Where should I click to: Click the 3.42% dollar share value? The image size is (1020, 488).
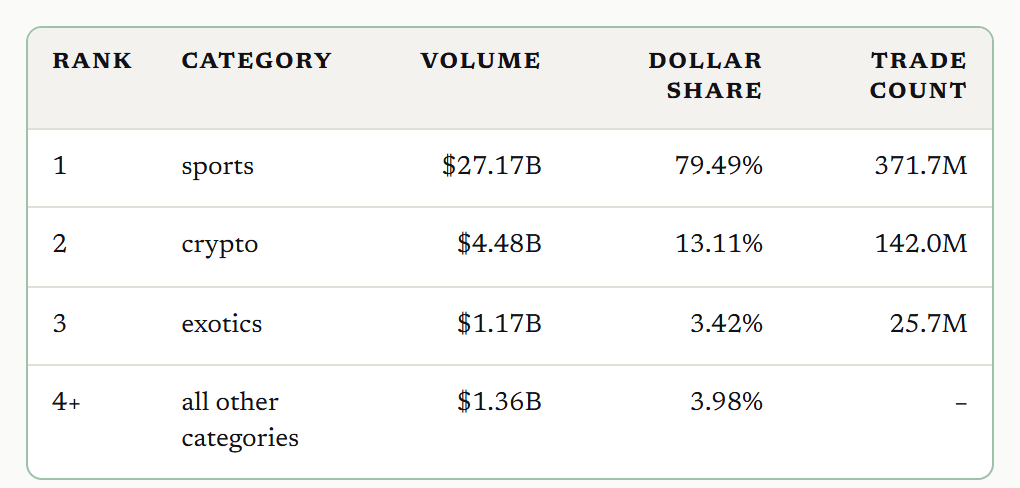(x=727, y=323)
